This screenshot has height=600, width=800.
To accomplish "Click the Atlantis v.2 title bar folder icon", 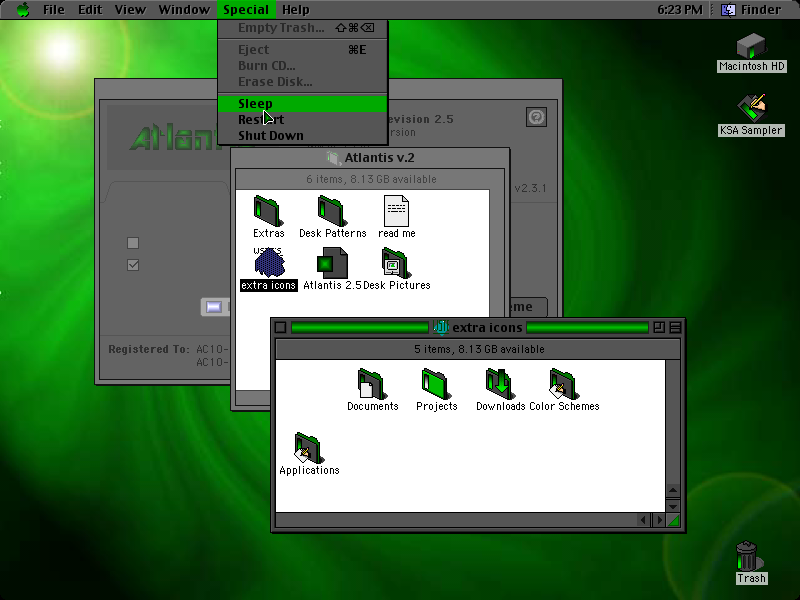I will tap(333, 158).
